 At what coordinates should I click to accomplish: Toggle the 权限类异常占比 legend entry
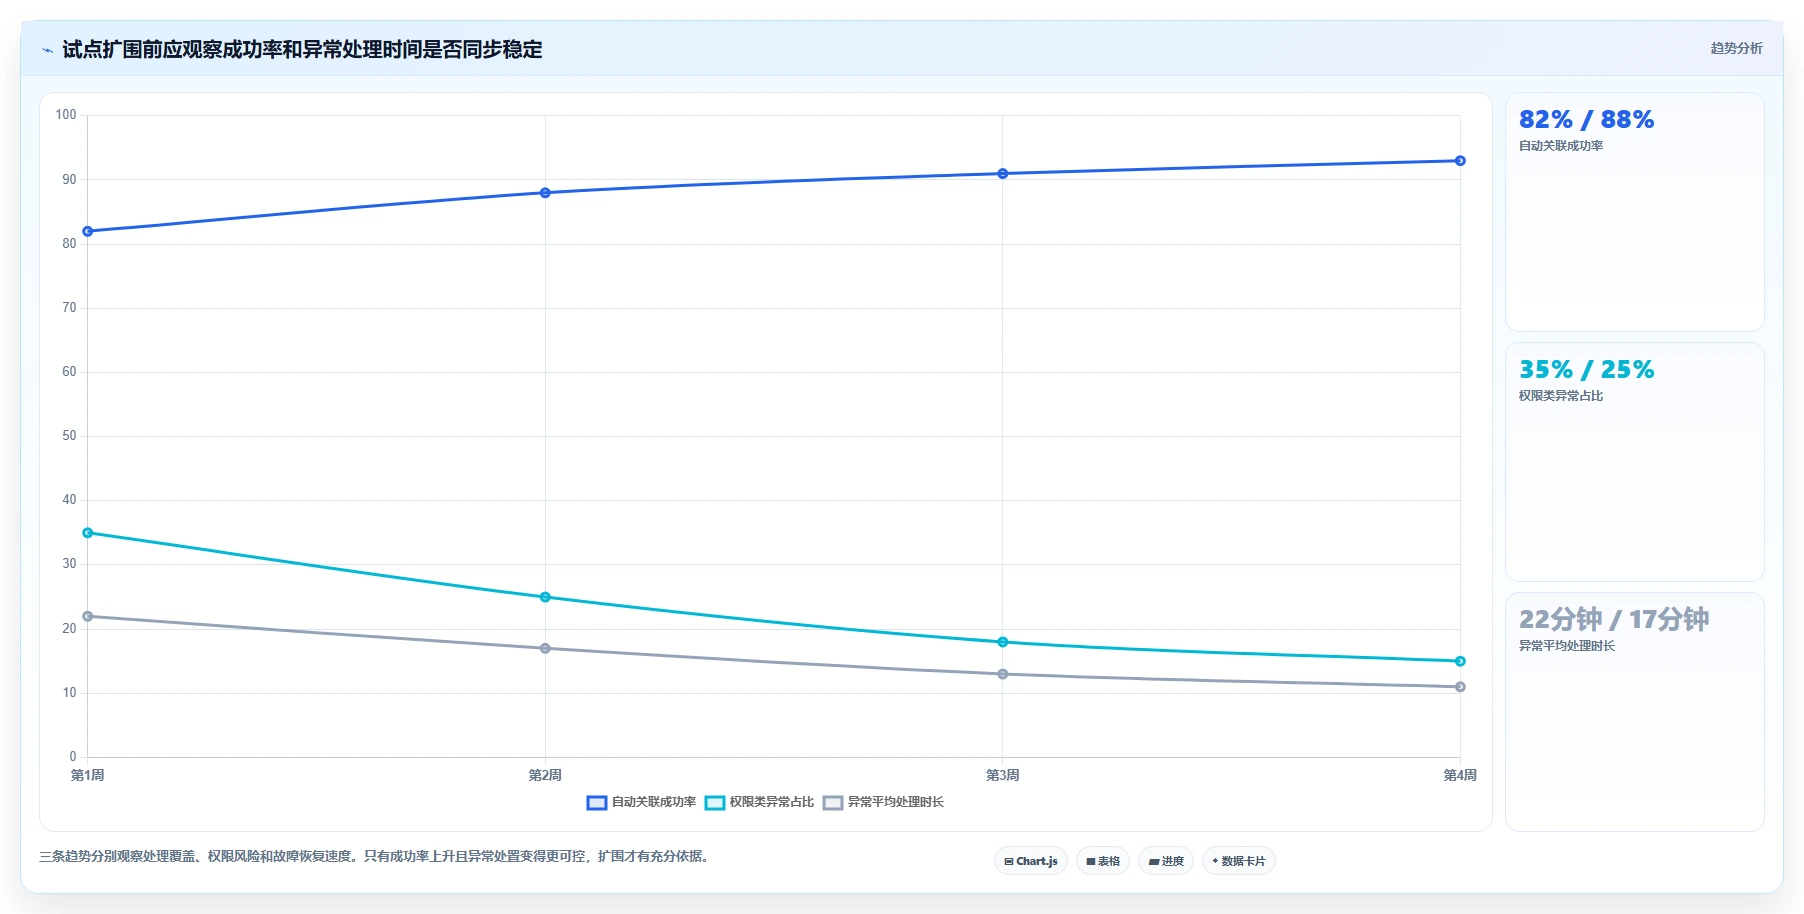[x=759, y=802]
